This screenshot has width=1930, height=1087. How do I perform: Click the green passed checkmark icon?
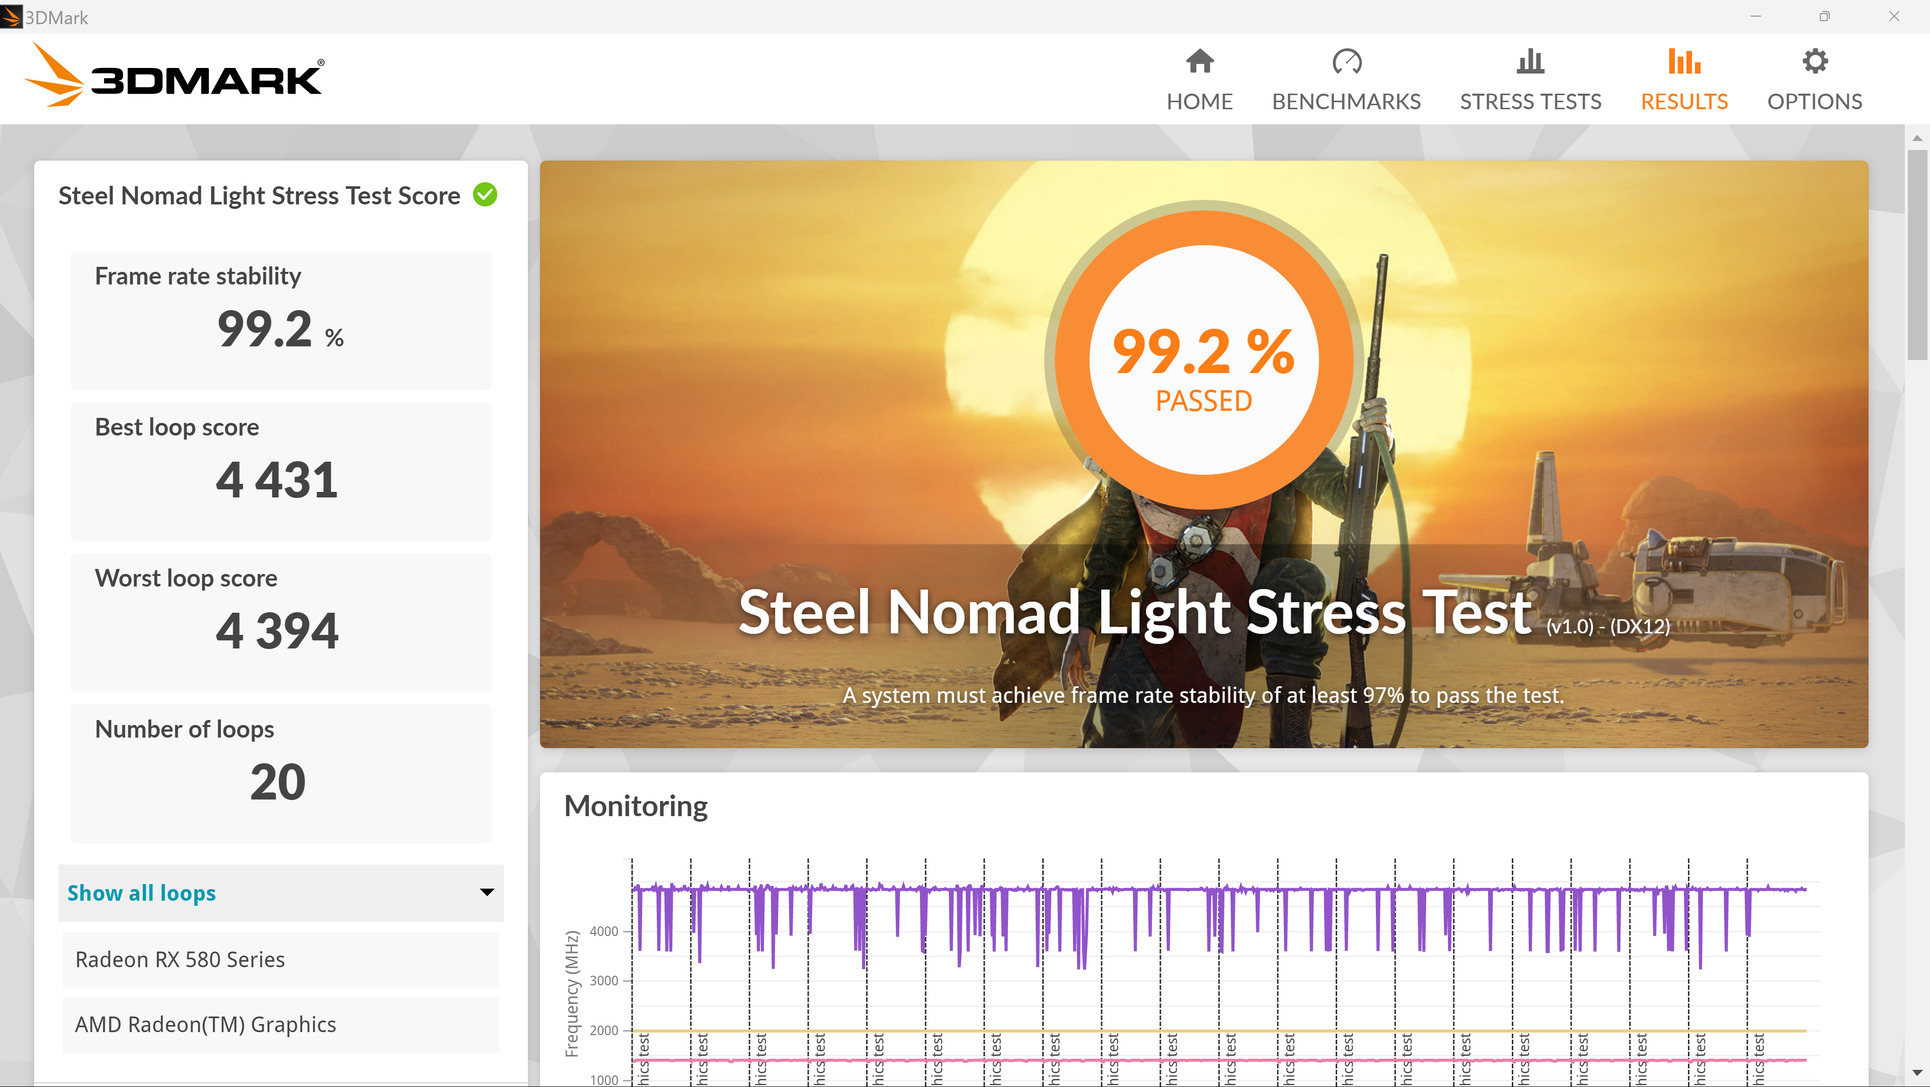[x=485, y=195]
